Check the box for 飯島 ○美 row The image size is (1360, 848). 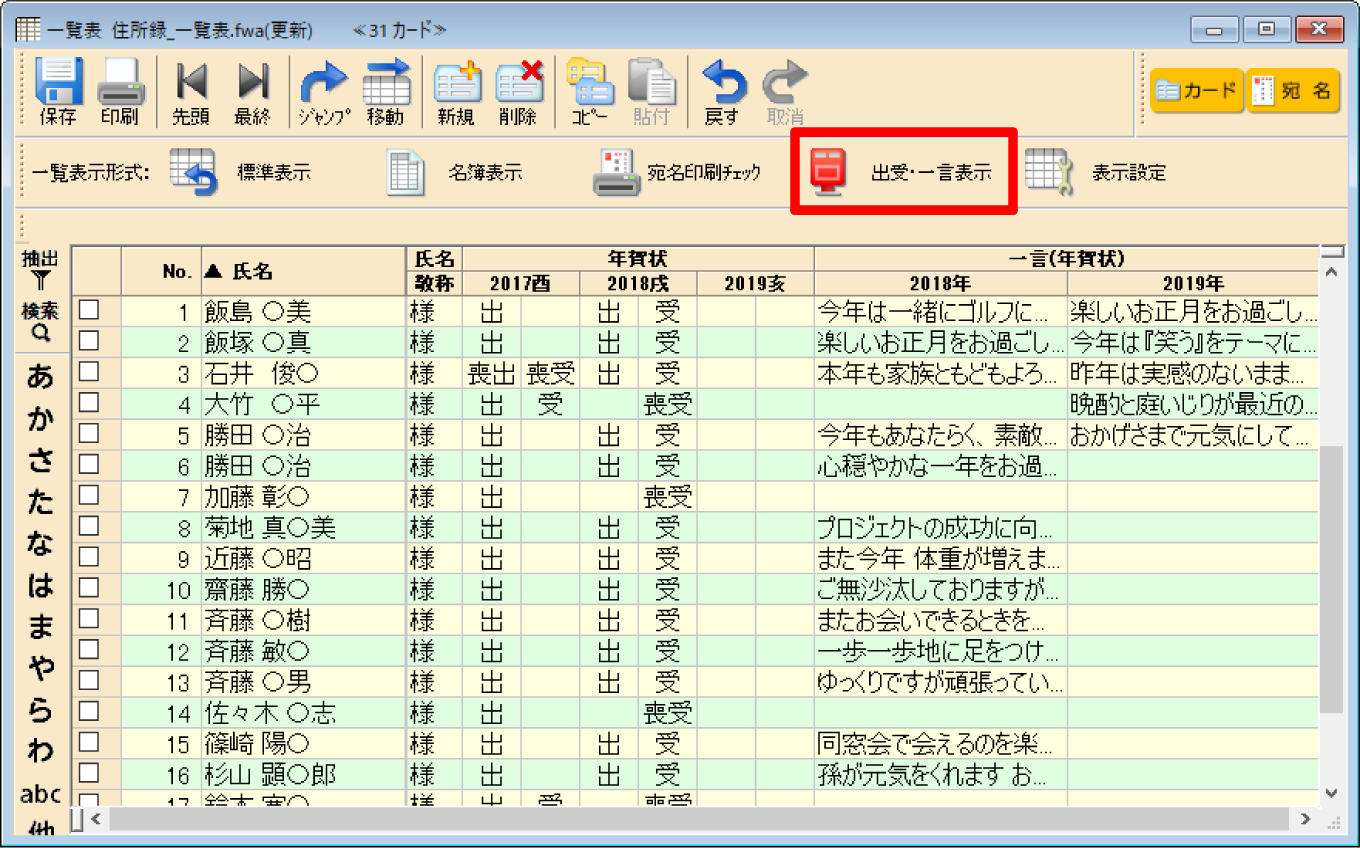click(89, 311)
